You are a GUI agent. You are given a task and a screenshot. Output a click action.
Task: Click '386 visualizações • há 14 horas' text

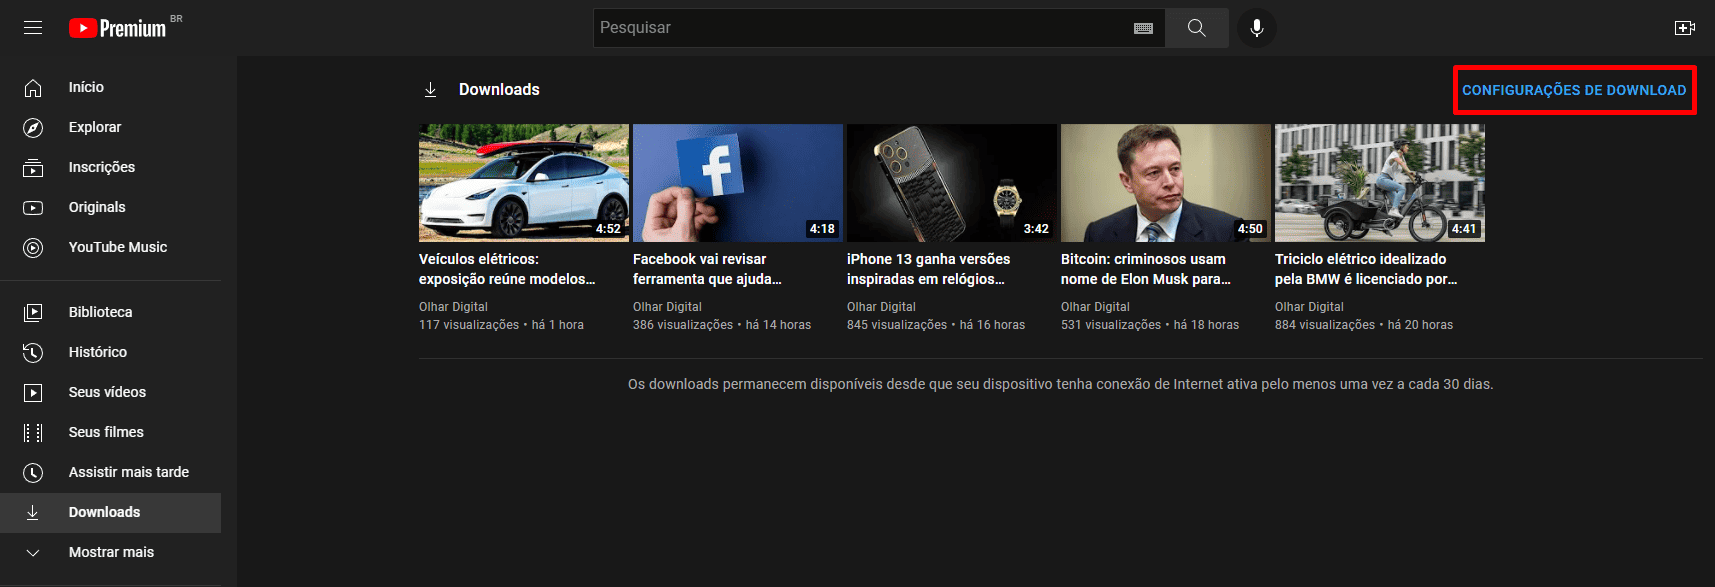[722, 325]
